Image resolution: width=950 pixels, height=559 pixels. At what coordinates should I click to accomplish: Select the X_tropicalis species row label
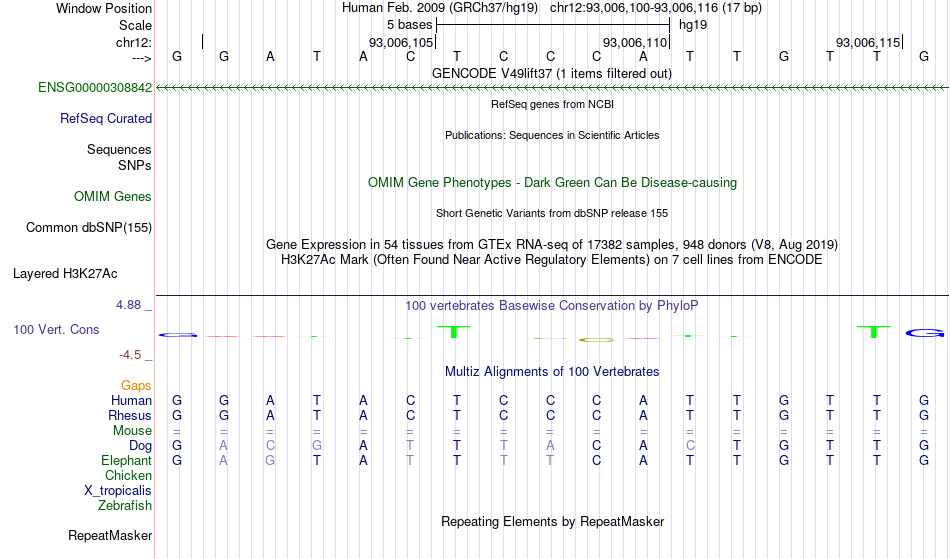[118, 491]
